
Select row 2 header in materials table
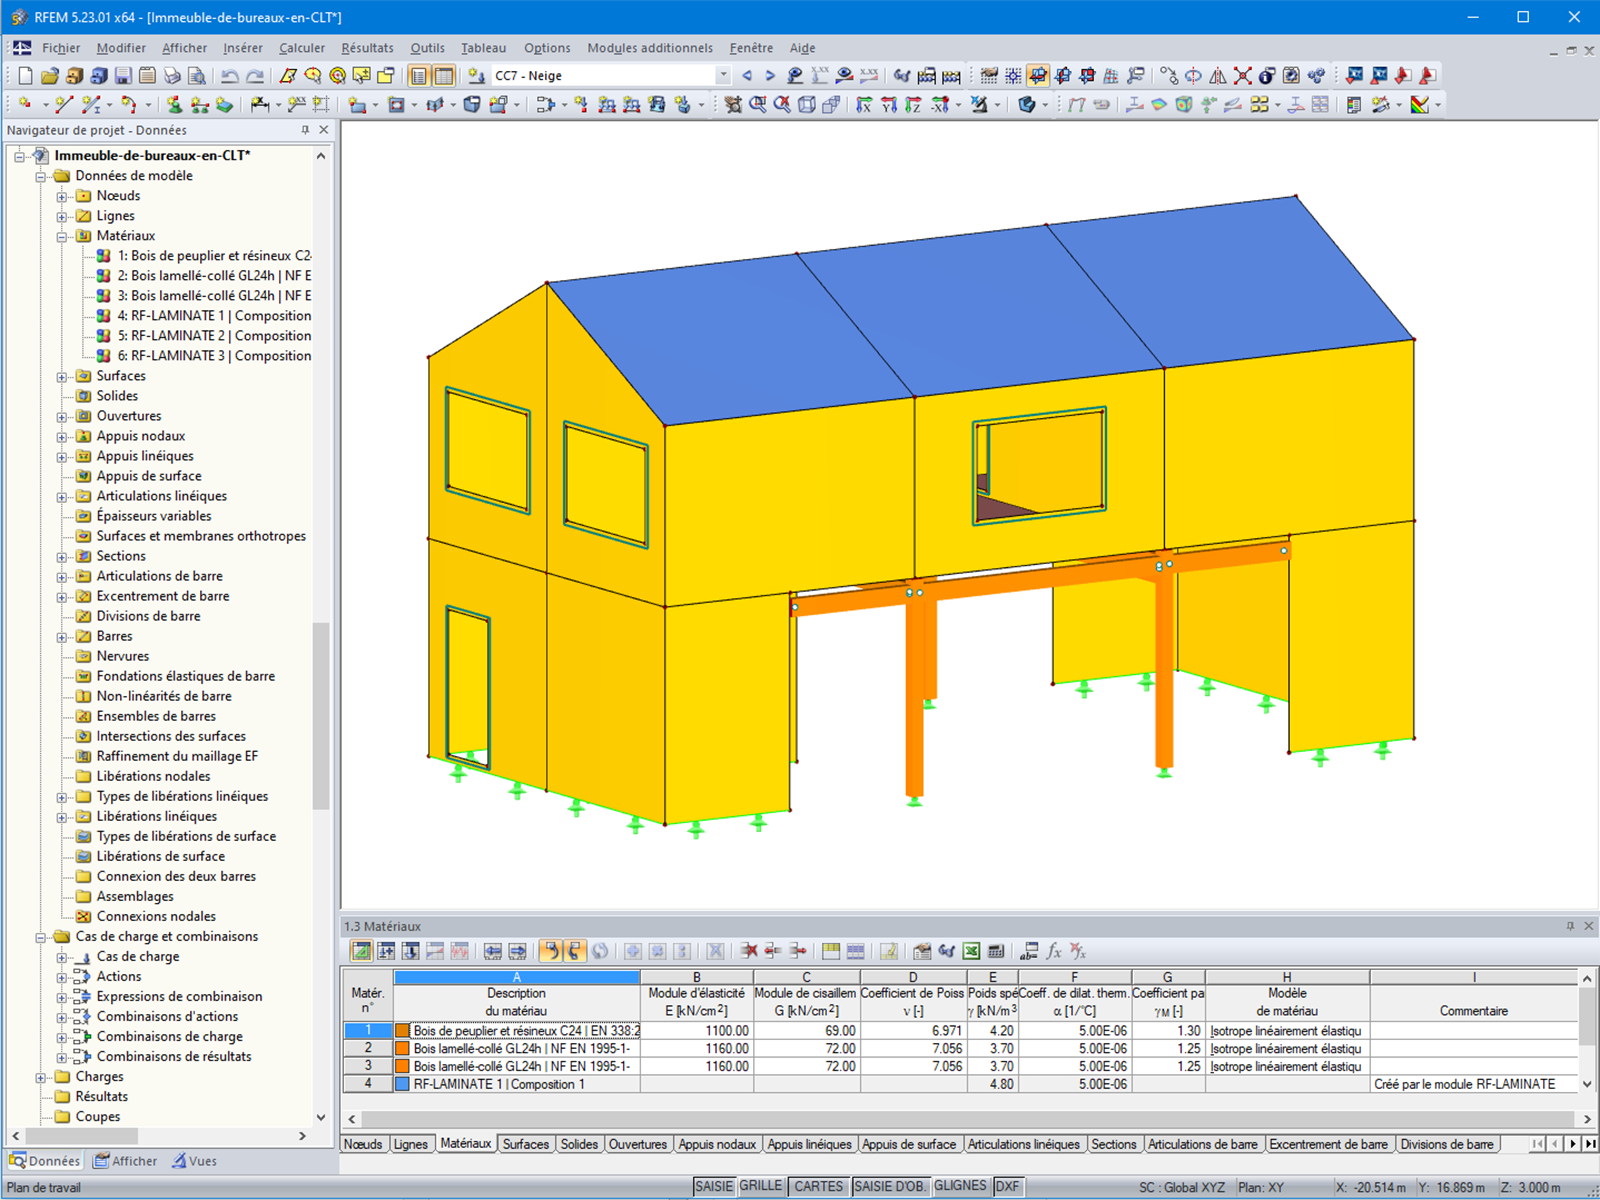coord(368,1049)
